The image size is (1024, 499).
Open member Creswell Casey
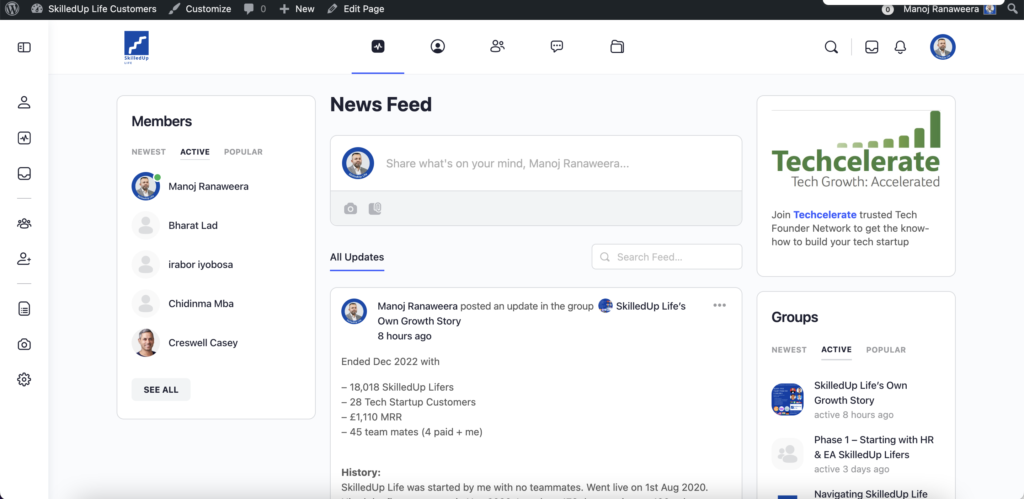pos(203,343)
